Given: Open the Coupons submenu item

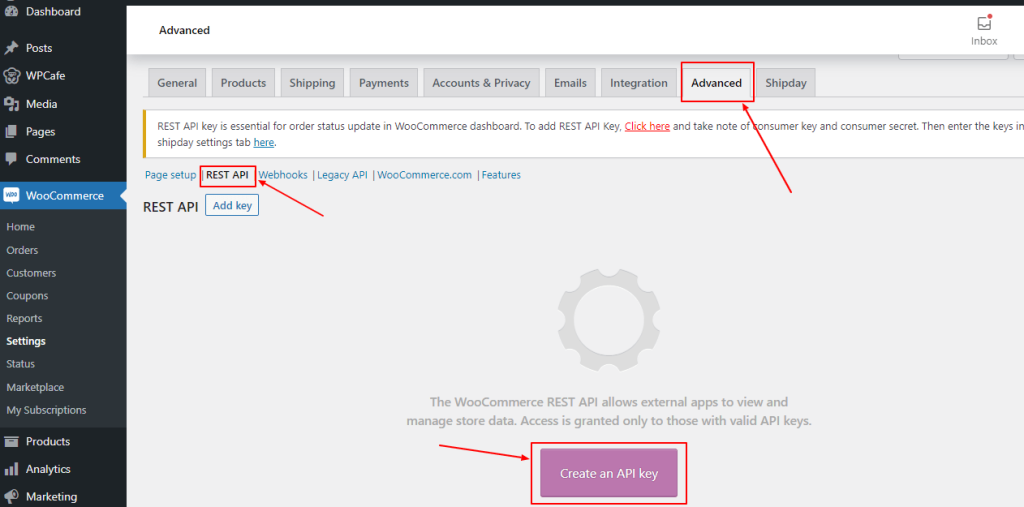Looking at the screenshot, I should coord(27,296).
